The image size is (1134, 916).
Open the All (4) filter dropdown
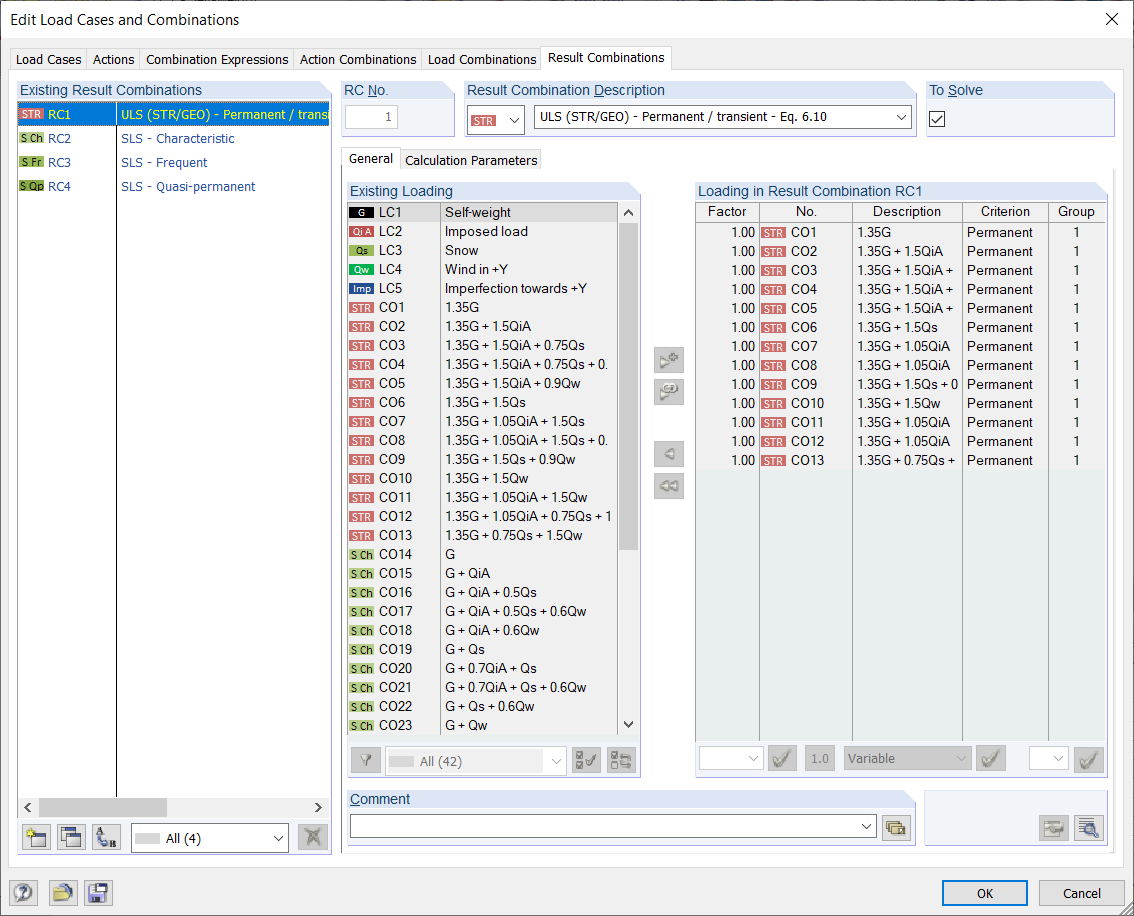(x=278, y=839)
